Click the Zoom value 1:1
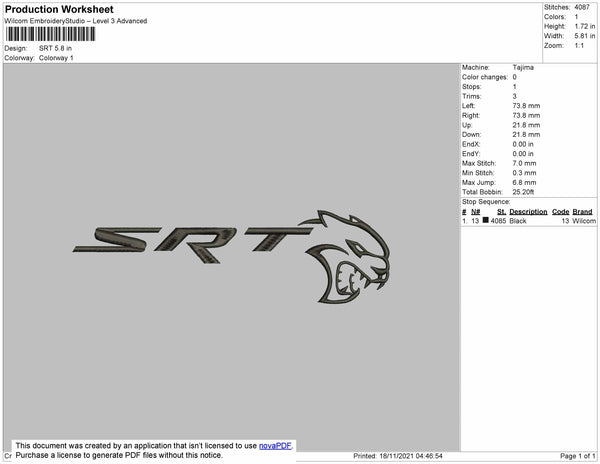The width and height of the screenshot is (600, 464). pyautogui.click(x=579, y=46)
